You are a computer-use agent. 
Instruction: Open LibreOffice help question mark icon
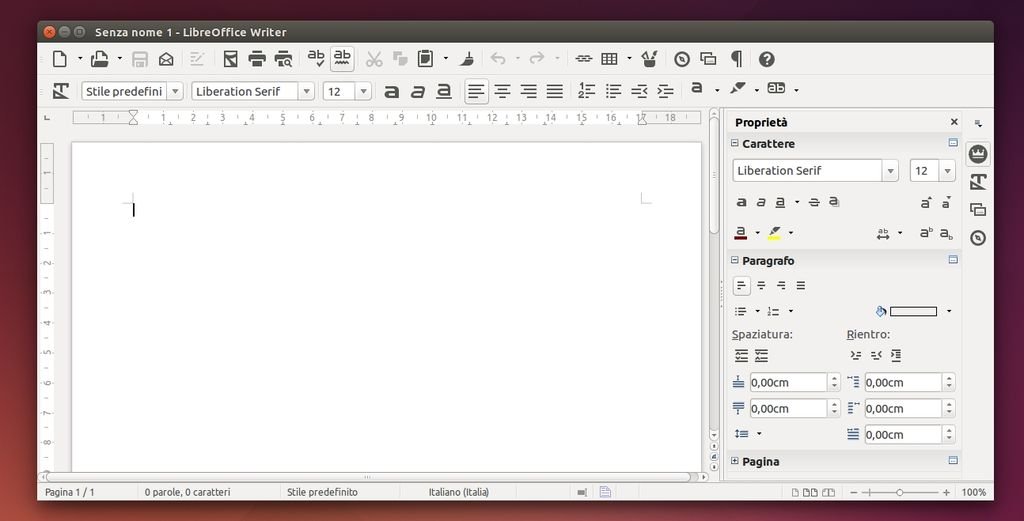tap(766, 59)
